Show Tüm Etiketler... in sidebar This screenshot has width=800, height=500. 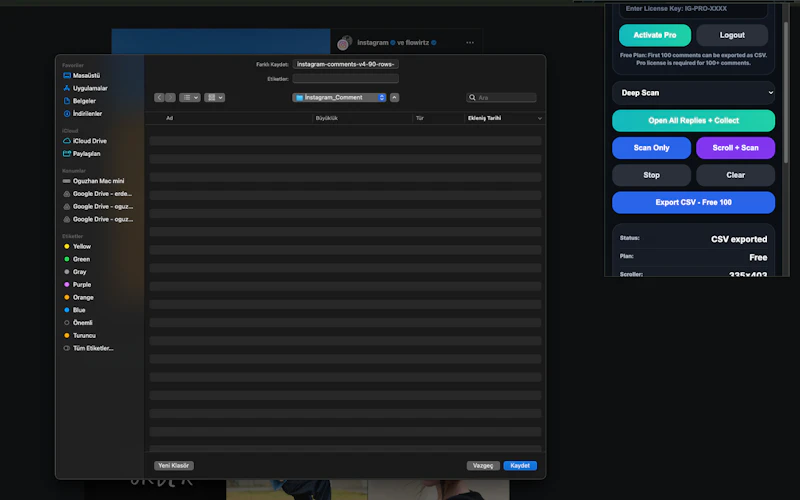(x=88, y=348)
